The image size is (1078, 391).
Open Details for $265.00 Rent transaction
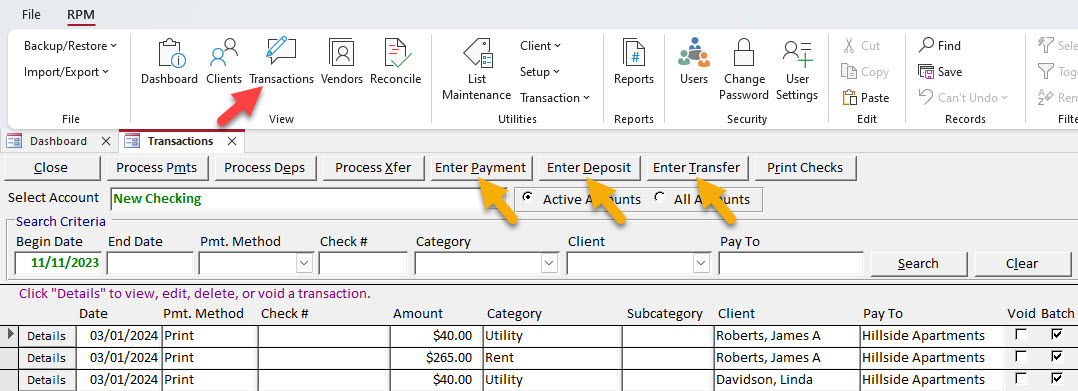tap(46, 357)
